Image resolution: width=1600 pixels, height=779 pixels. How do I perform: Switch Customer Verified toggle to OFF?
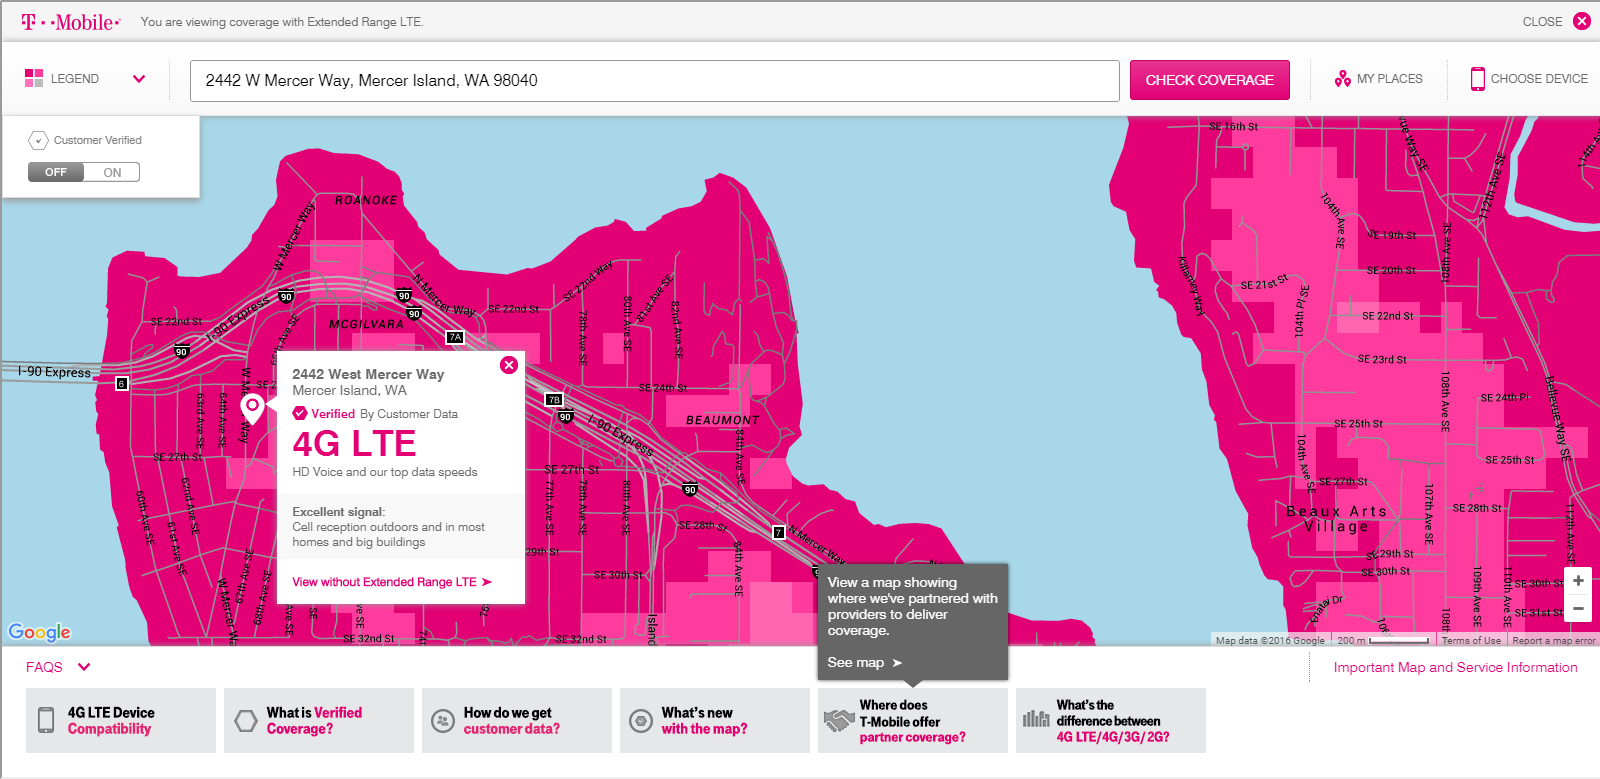tap(56, 172)
